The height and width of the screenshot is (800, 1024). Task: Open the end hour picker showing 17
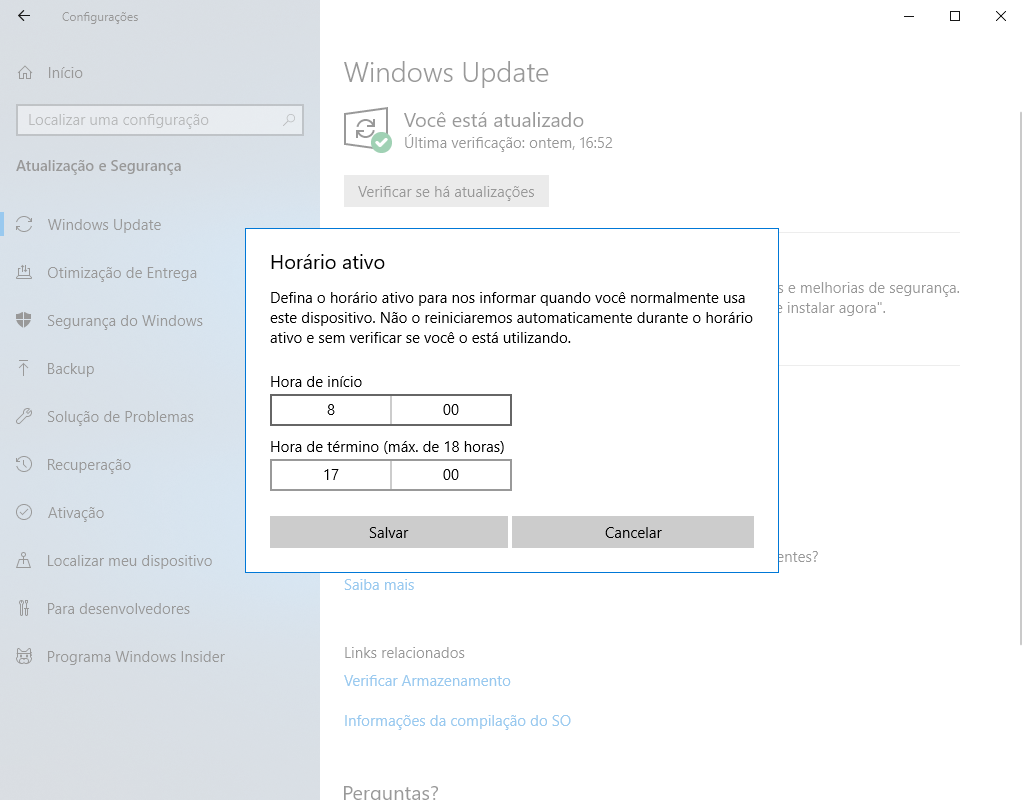331,475
